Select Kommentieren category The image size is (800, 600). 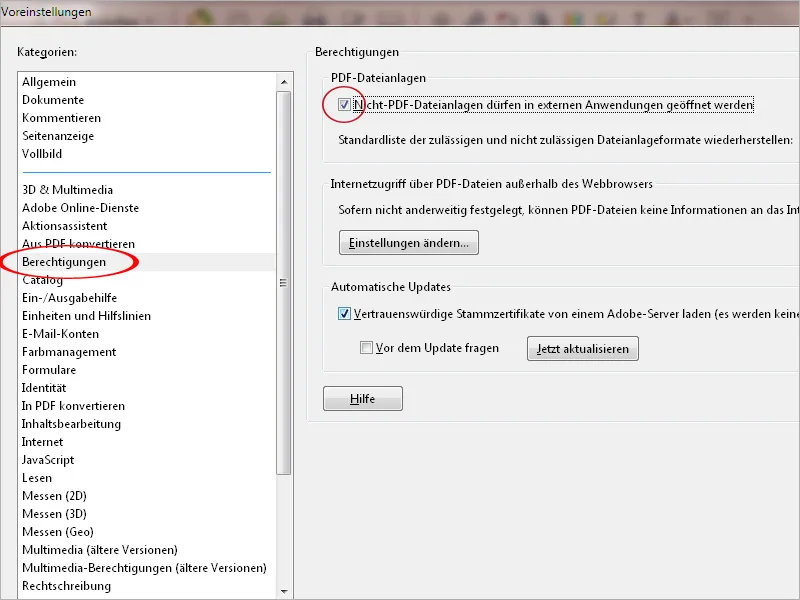tap(62, 118)
